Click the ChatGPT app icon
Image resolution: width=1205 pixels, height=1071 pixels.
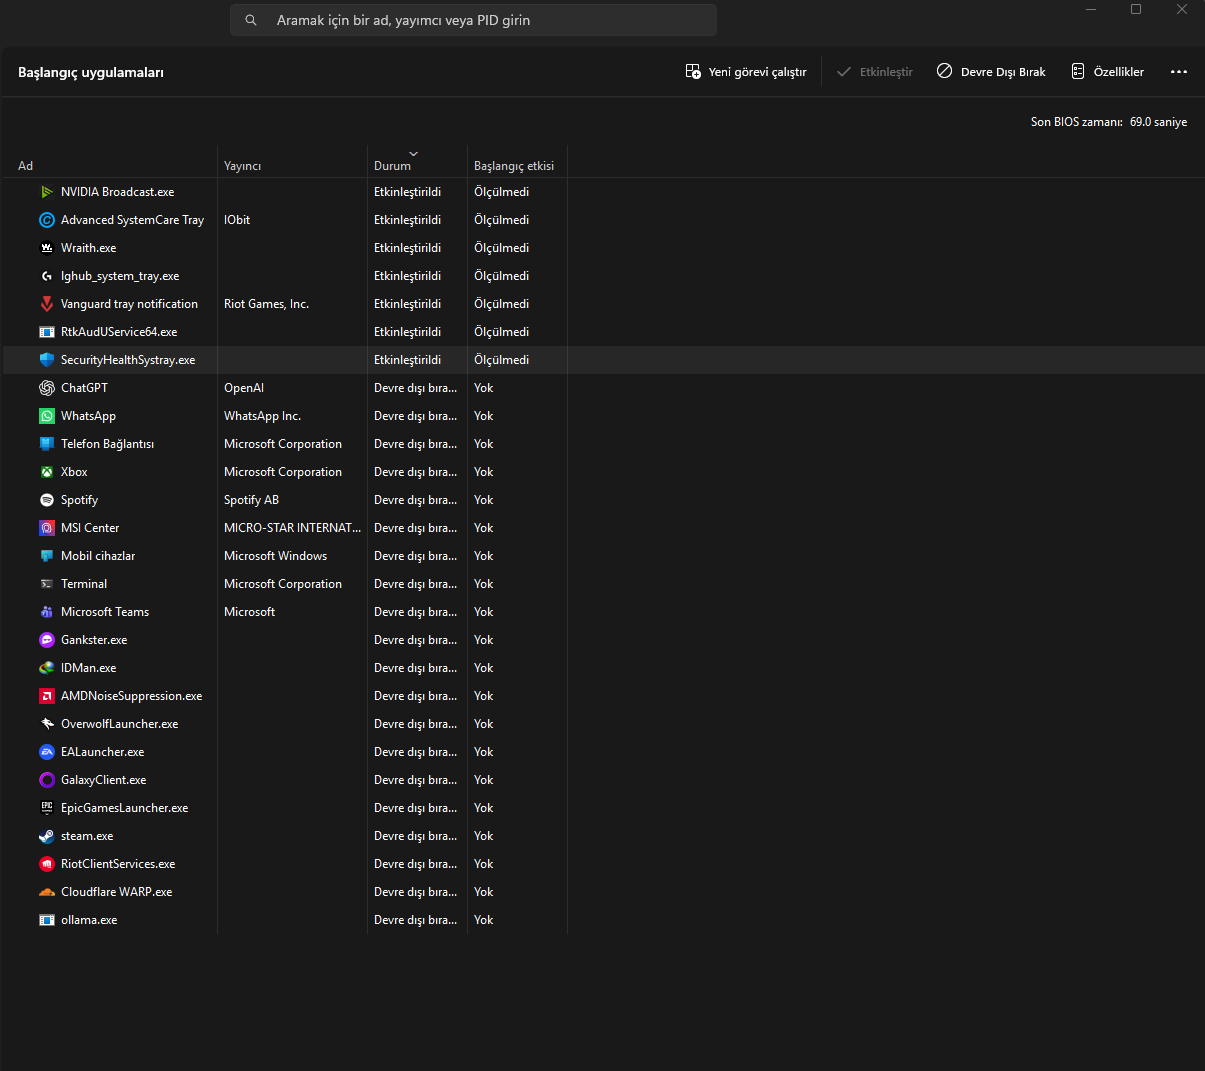click(47, 388)
